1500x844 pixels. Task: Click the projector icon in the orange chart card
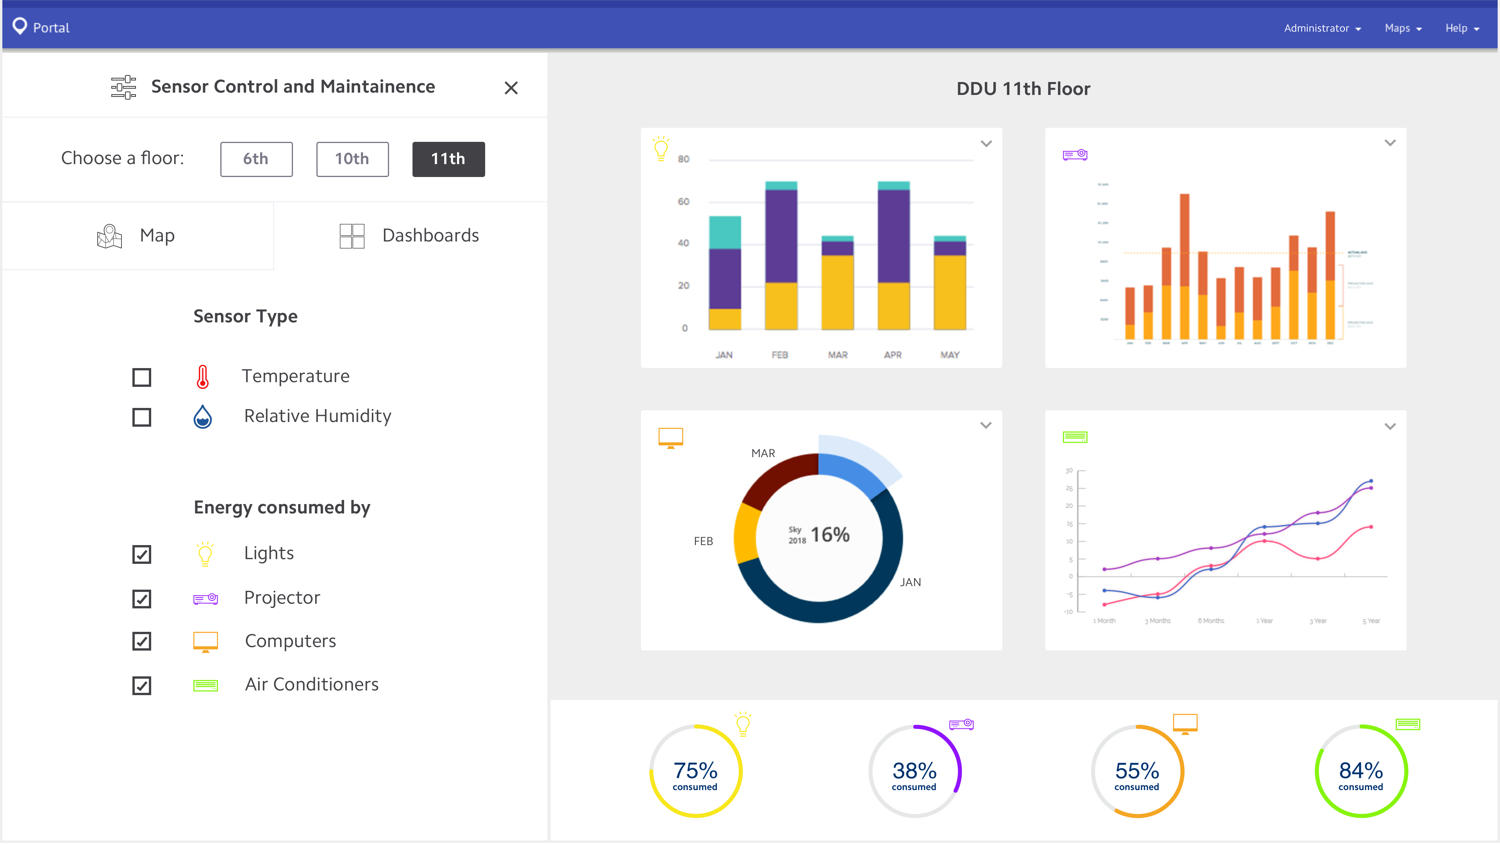click(x=1075, y=155)
